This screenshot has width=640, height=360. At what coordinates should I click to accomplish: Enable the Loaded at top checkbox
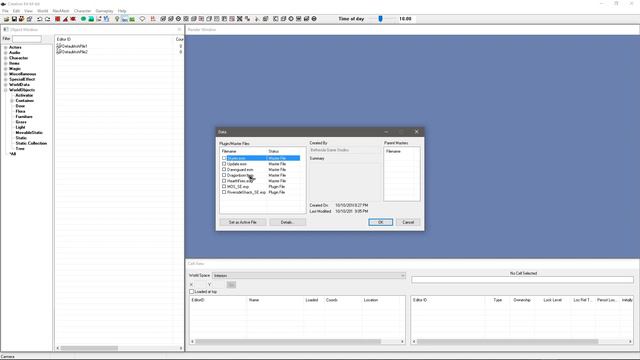(x=191, y=292)
